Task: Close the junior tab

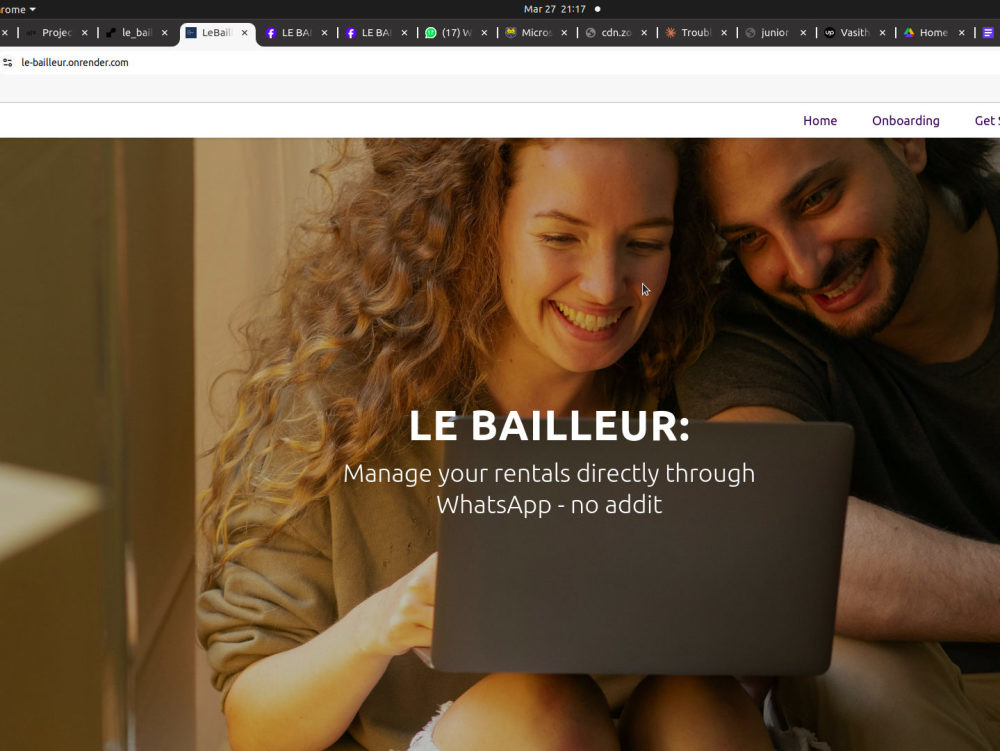Action: [x=803, y=33]
